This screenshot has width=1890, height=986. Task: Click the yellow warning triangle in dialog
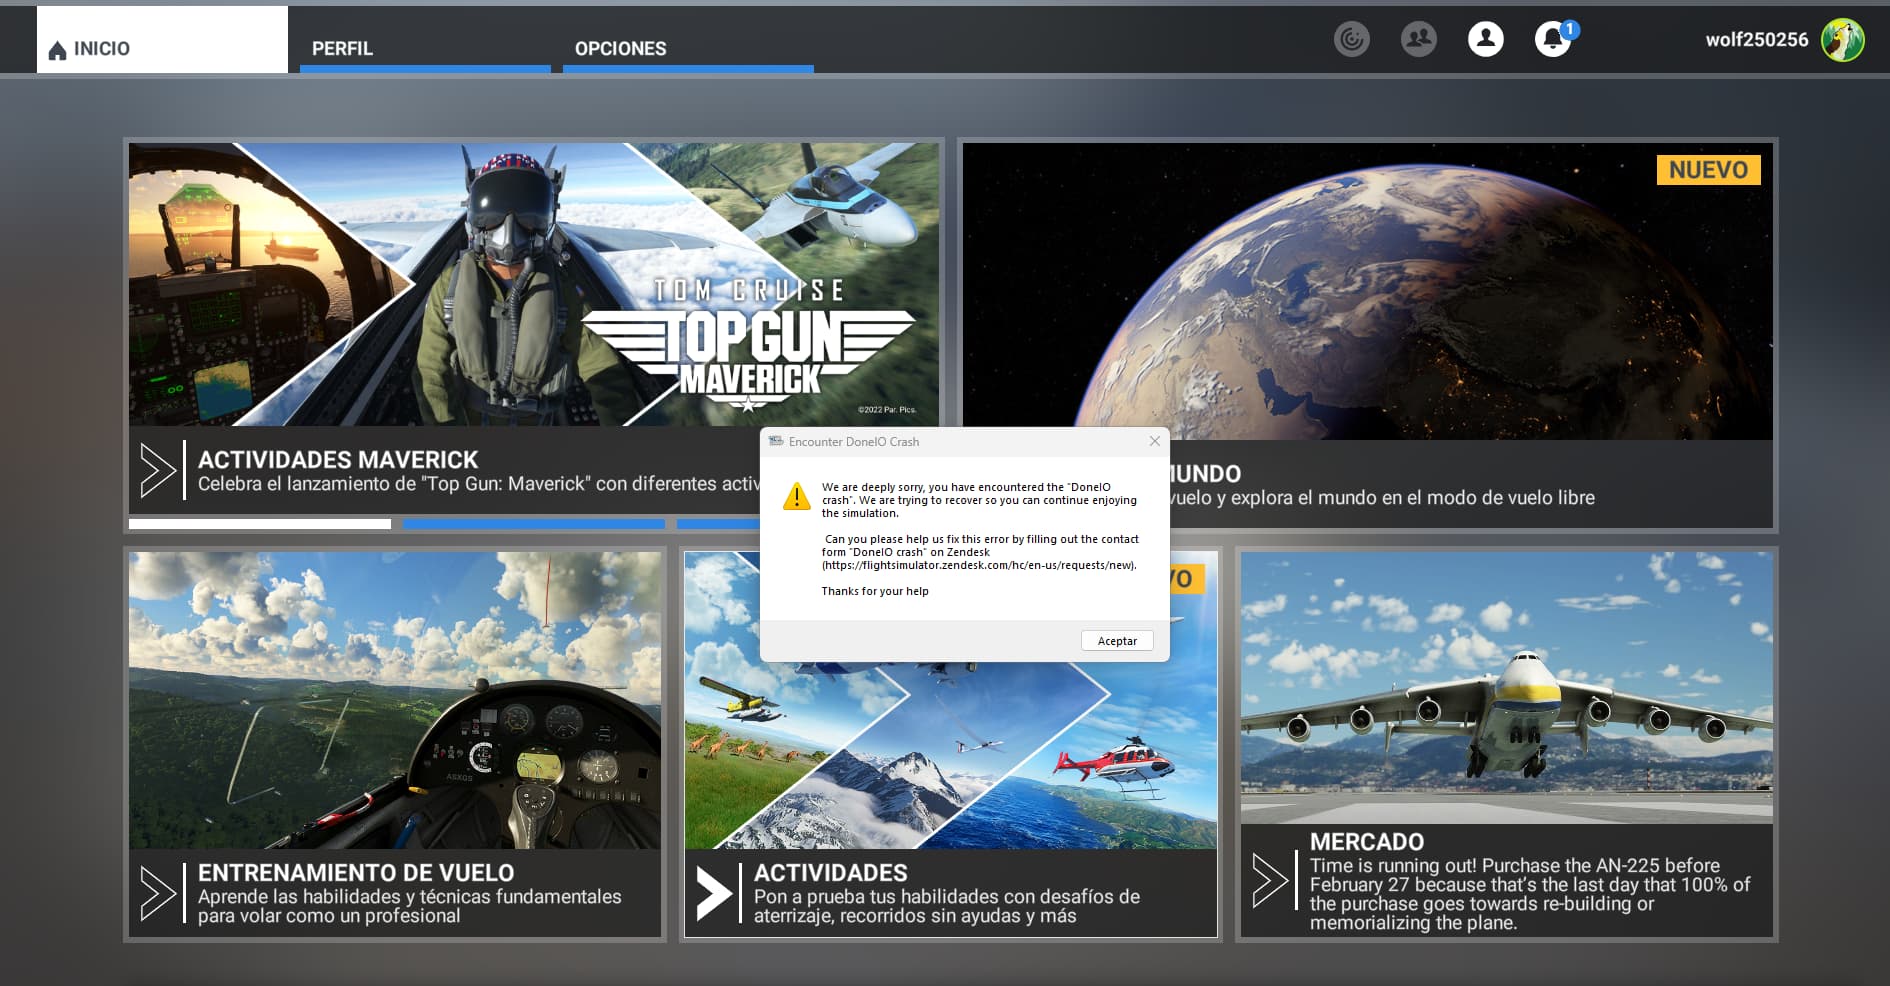pyautogui.click(x=796, y=496)
